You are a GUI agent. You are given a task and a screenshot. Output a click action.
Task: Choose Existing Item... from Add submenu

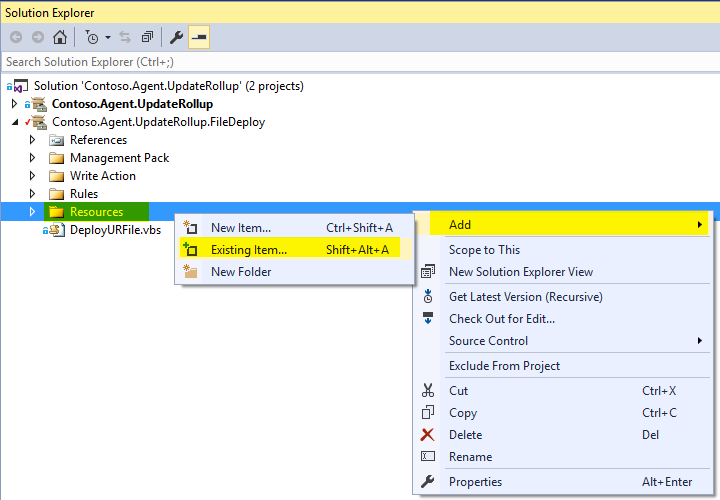pyautogui.click(x=294, y=249)
